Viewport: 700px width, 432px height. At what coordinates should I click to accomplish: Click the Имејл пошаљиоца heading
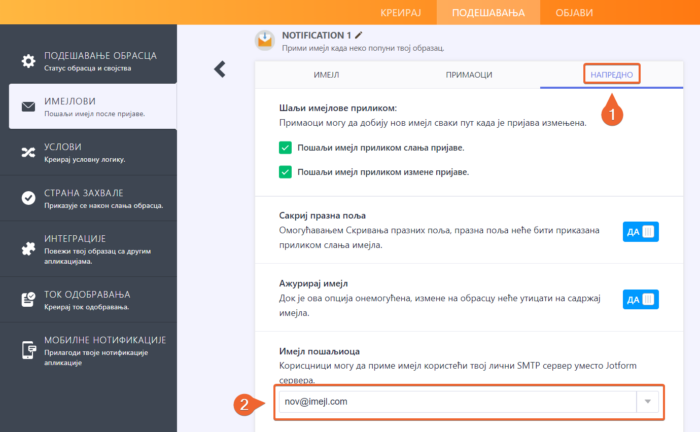(x=319, y=351)
